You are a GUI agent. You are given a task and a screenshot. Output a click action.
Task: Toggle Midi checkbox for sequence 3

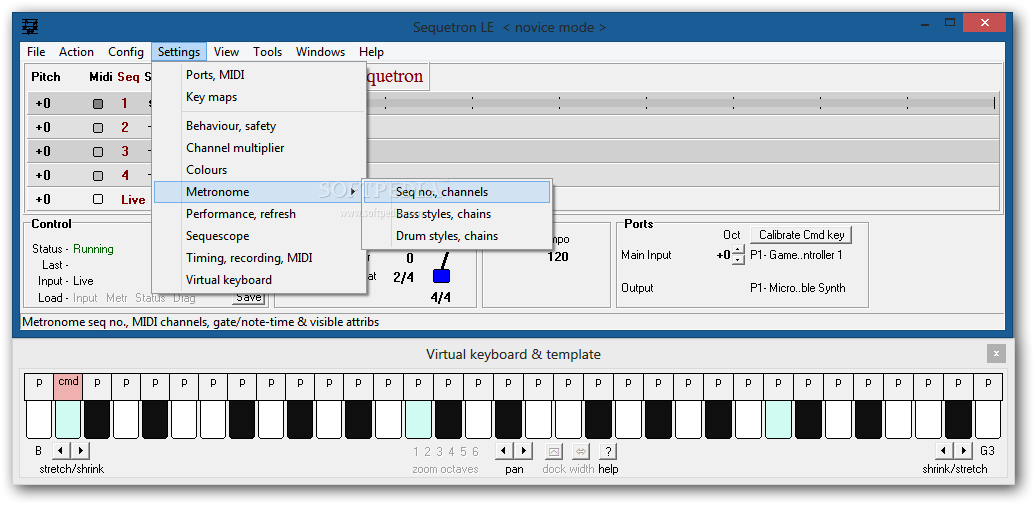(98, 151)
